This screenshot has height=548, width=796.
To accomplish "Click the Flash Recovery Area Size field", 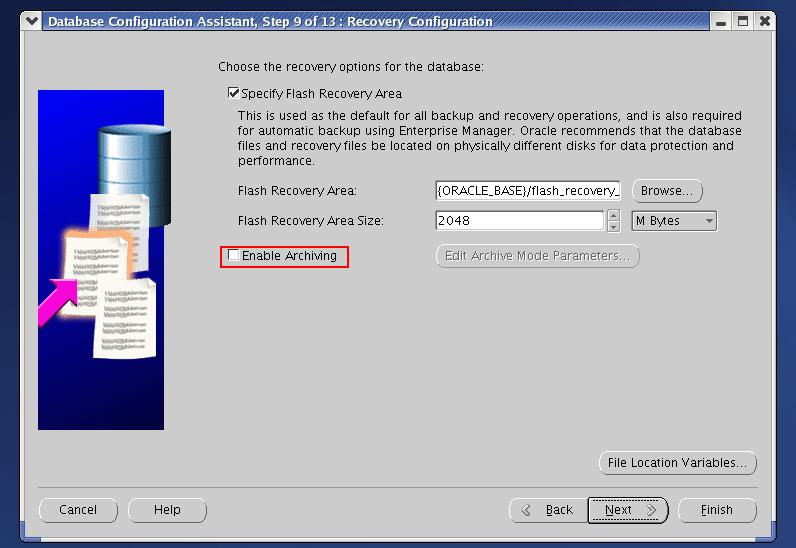I will (520, 221).
